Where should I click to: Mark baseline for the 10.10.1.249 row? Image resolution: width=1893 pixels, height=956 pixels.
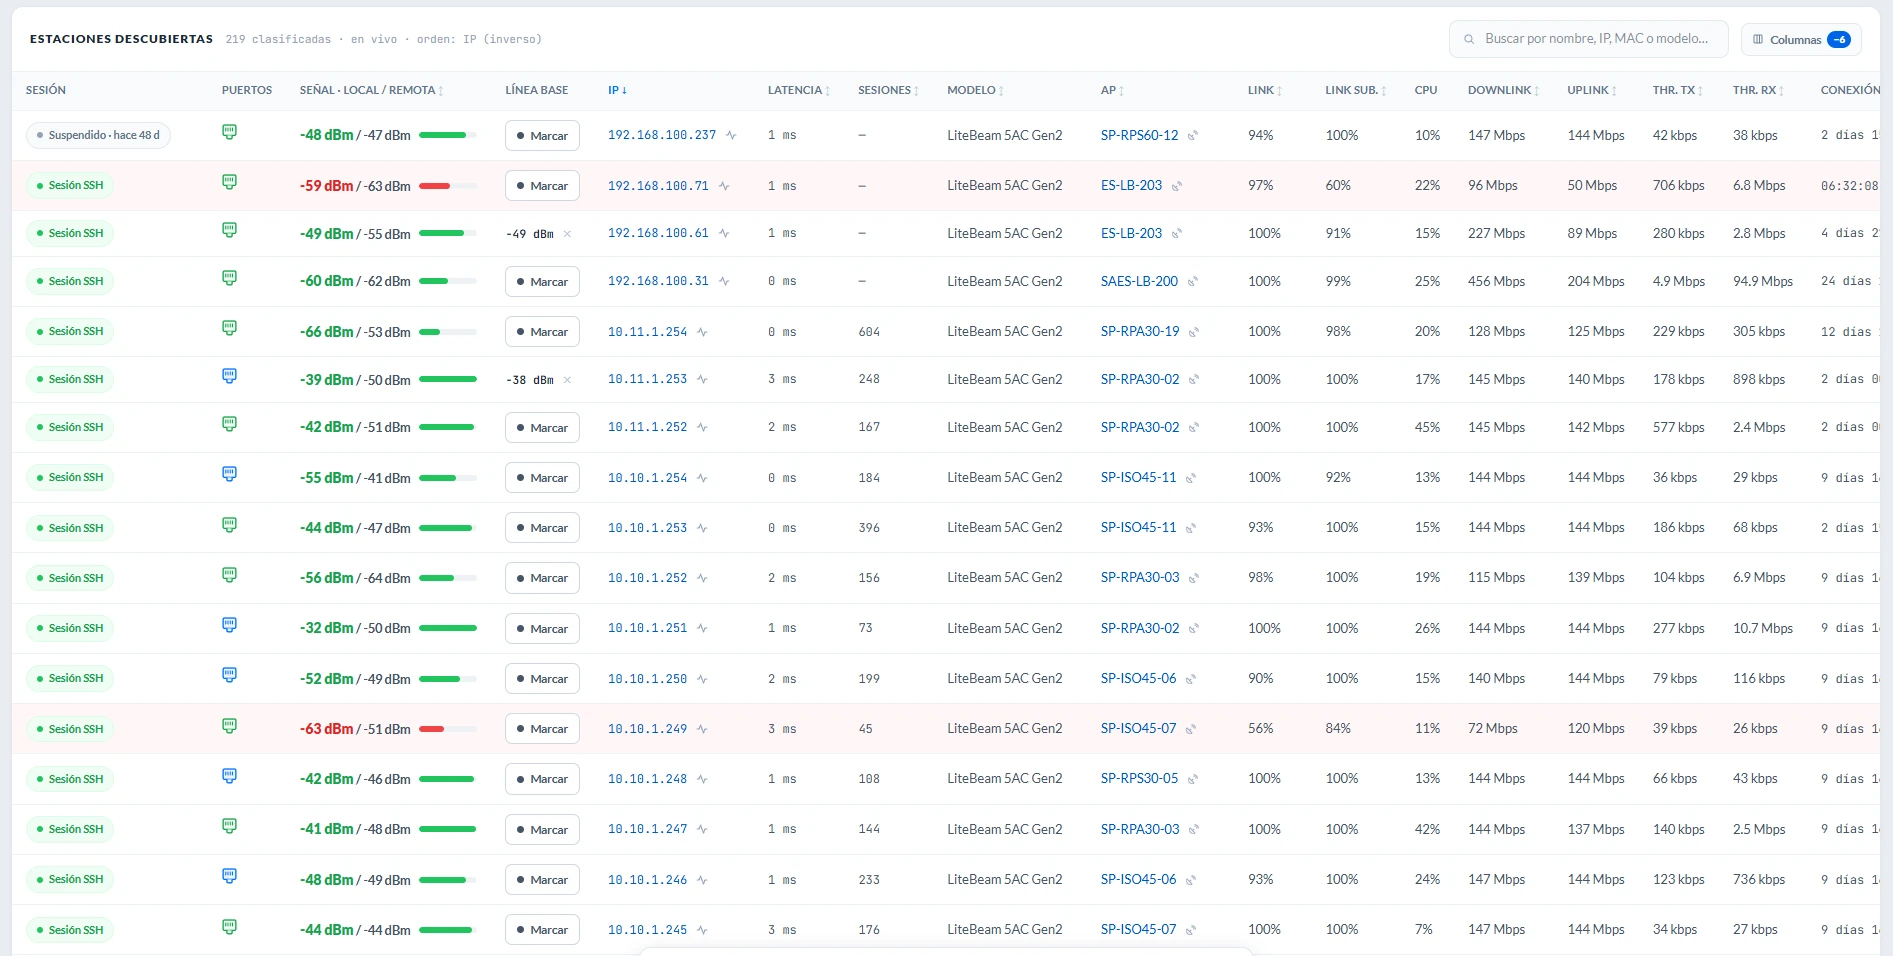(542, 729)
